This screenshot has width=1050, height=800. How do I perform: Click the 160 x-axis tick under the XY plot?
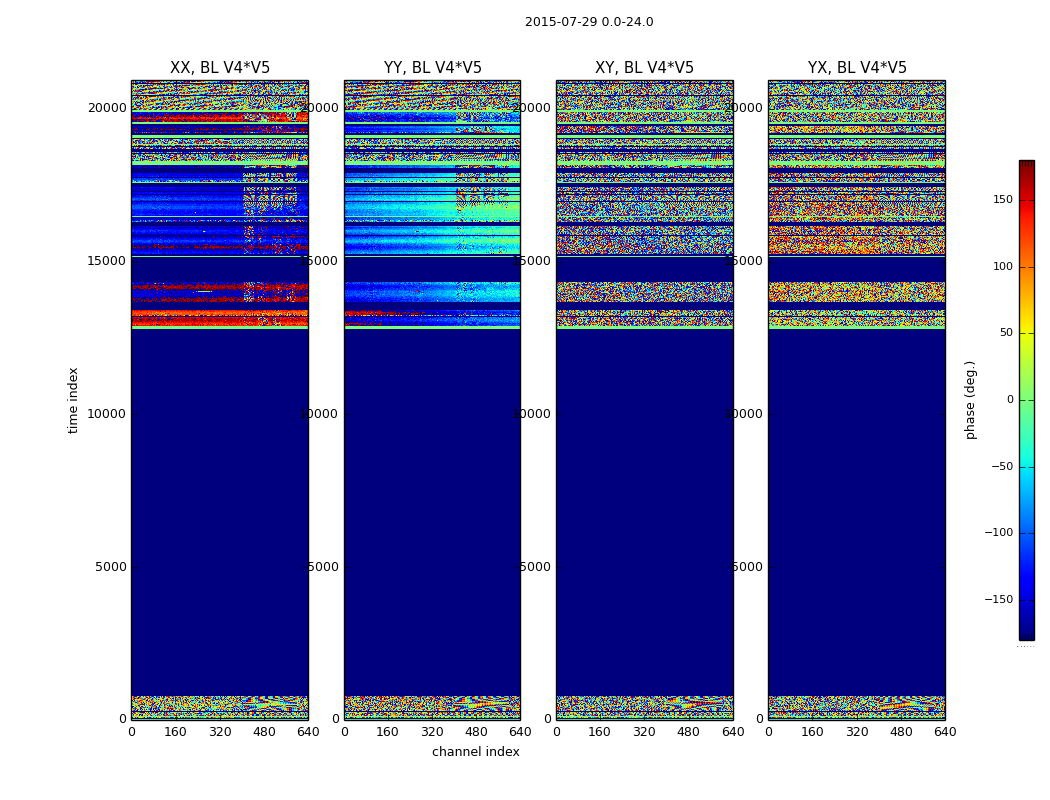600,732
